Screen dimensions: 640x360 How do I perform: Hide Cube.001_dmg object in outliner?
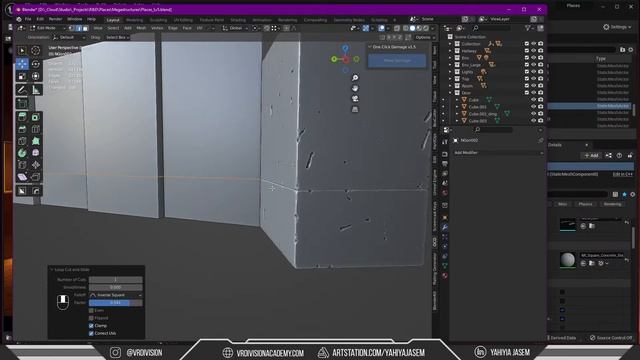533,114
